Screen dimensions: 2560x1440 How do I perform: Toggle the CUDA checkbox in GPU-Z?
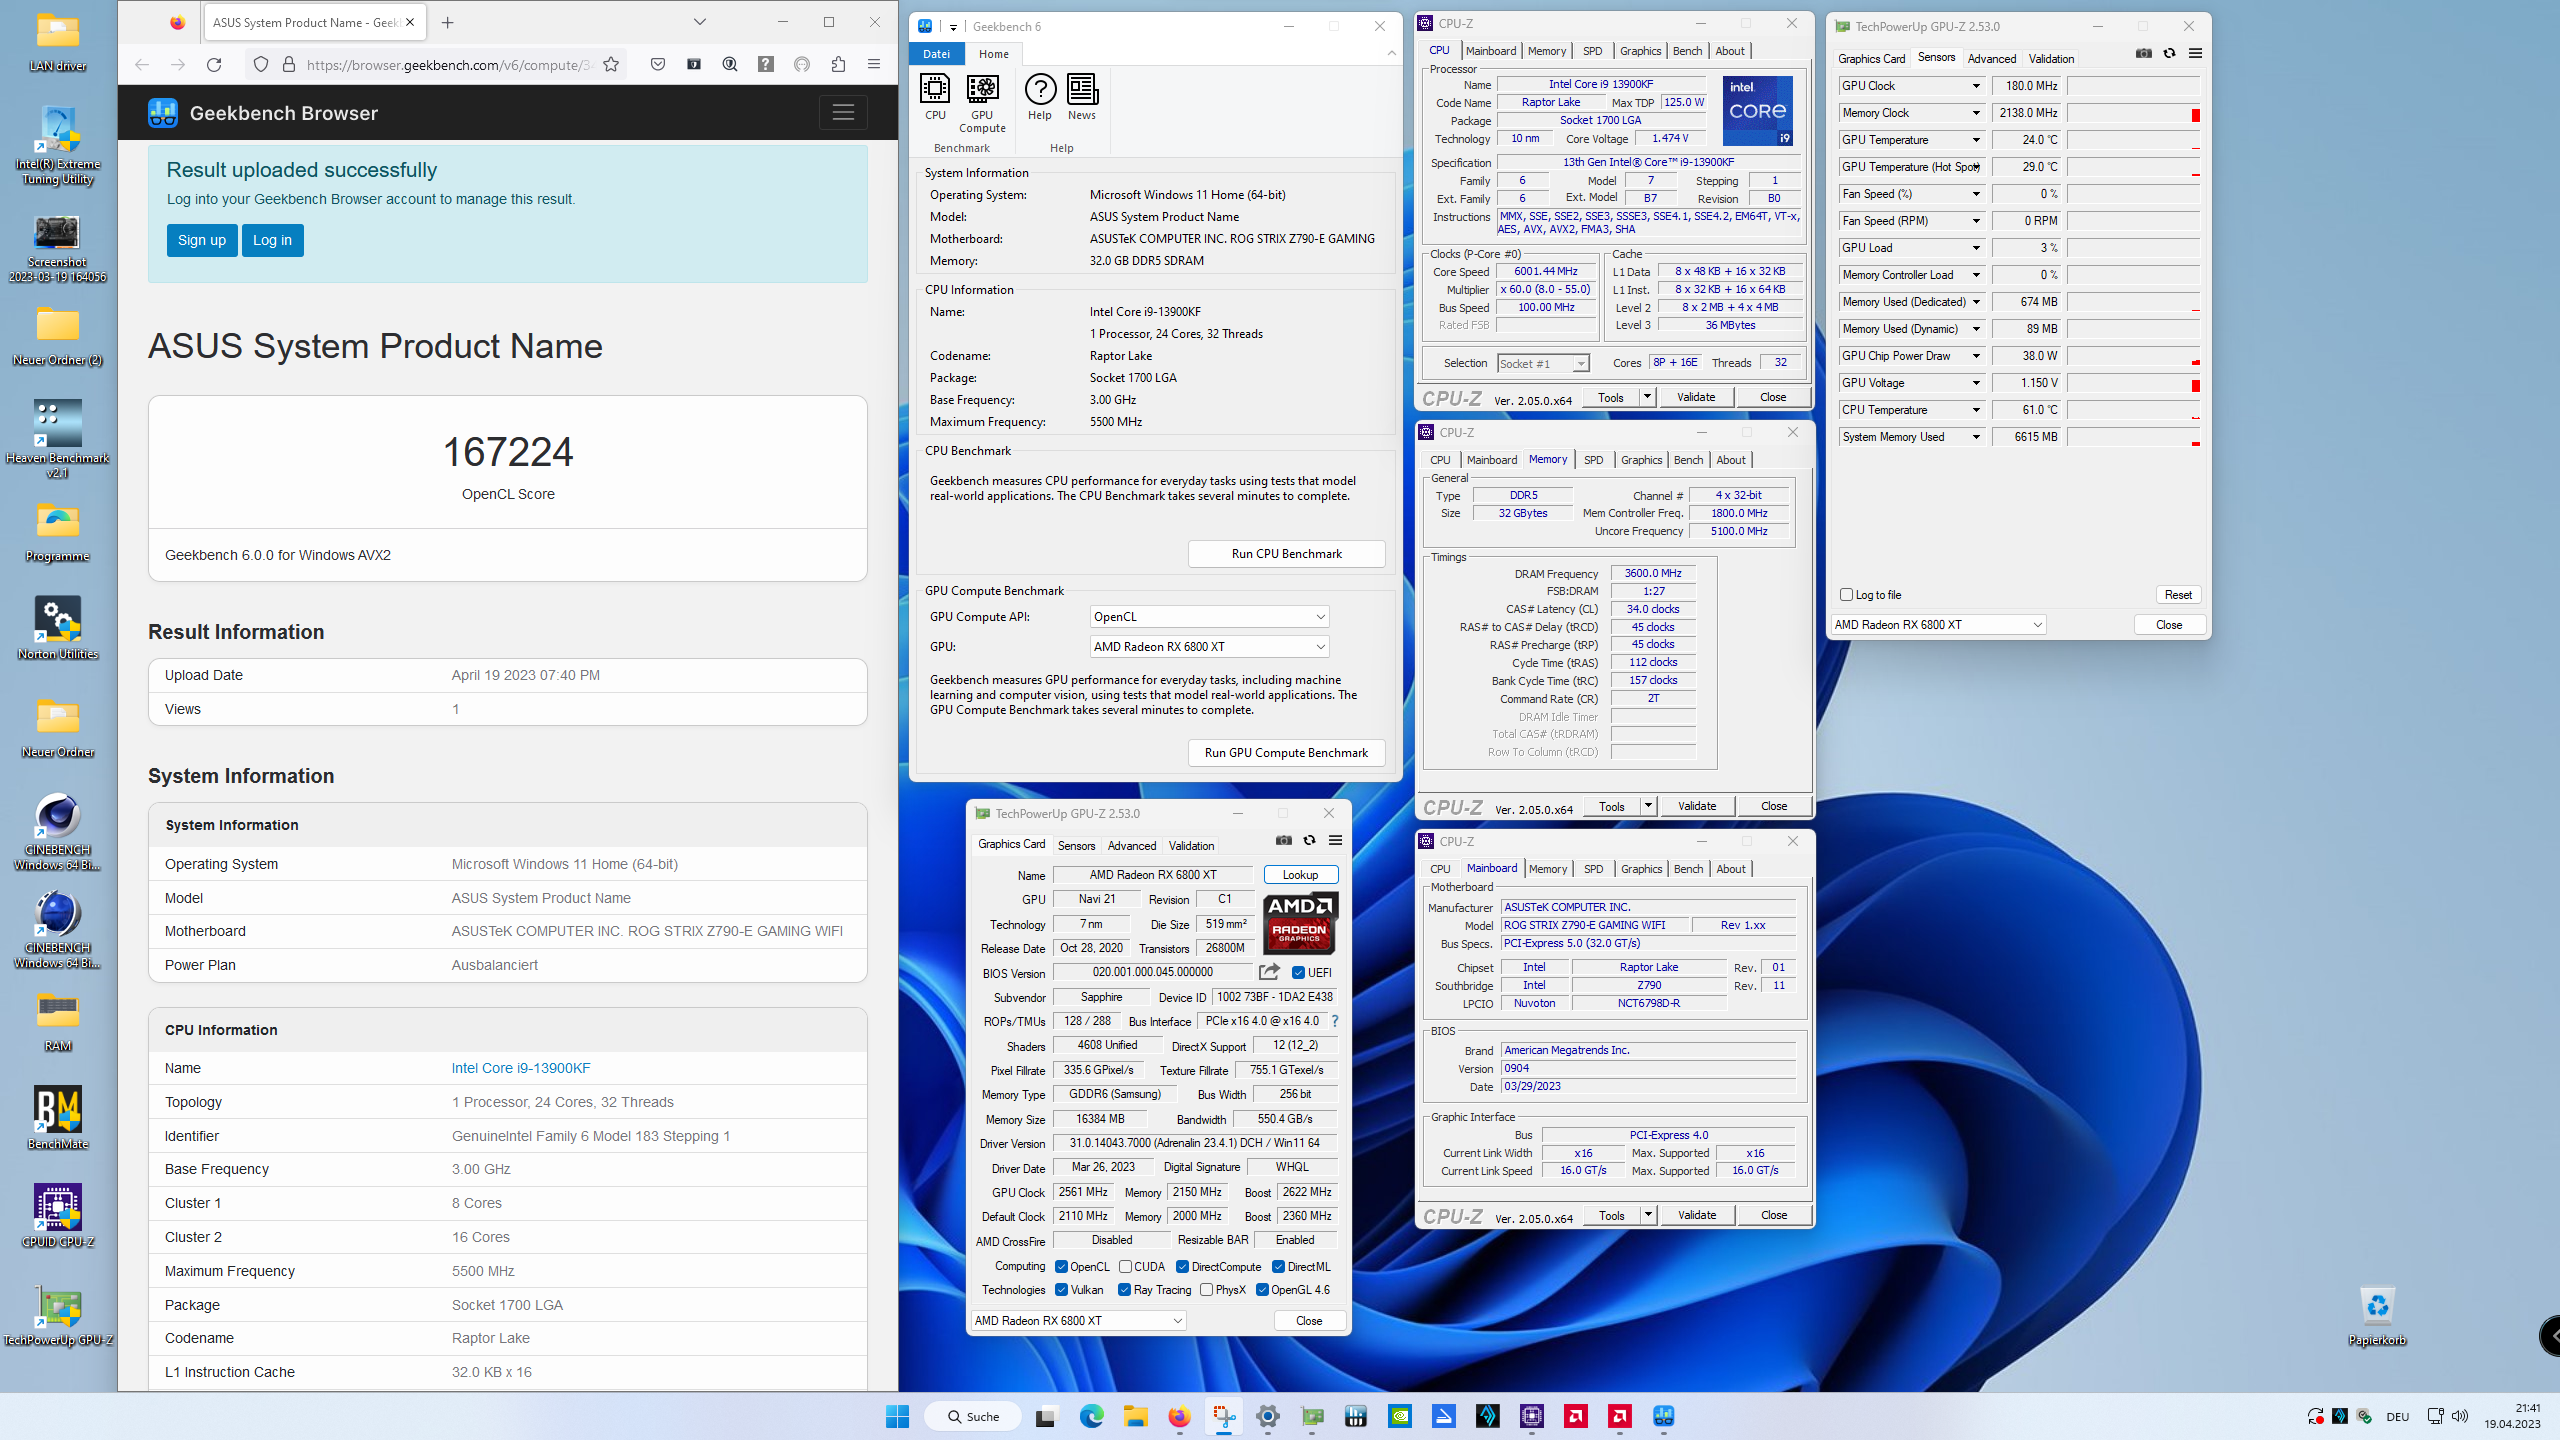click(x=1125, y=1267)
